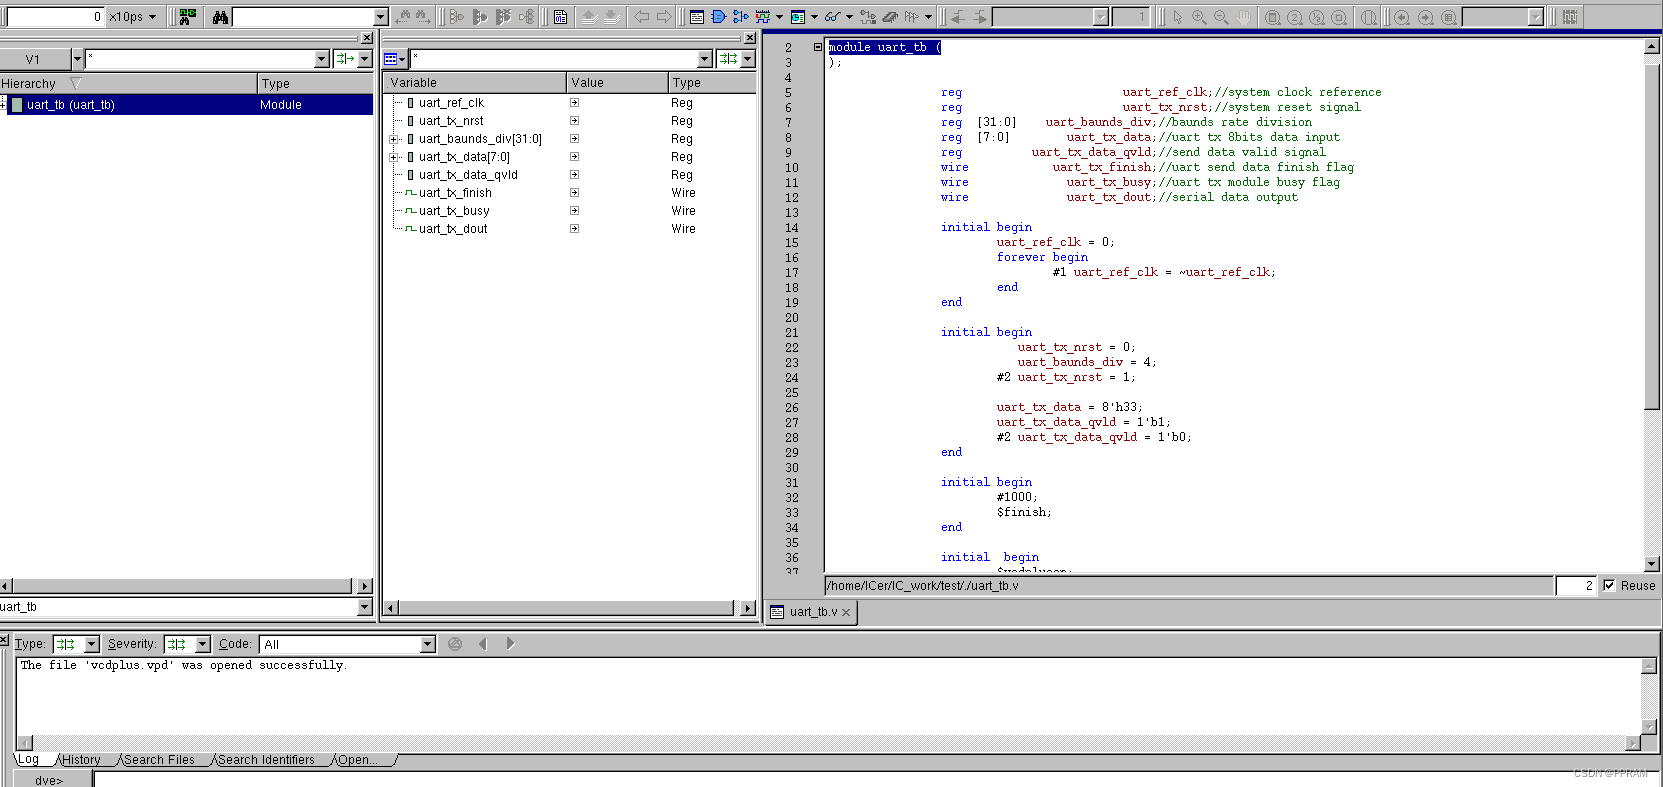Open the x10ps time unit dropdown

click(152, 17)
